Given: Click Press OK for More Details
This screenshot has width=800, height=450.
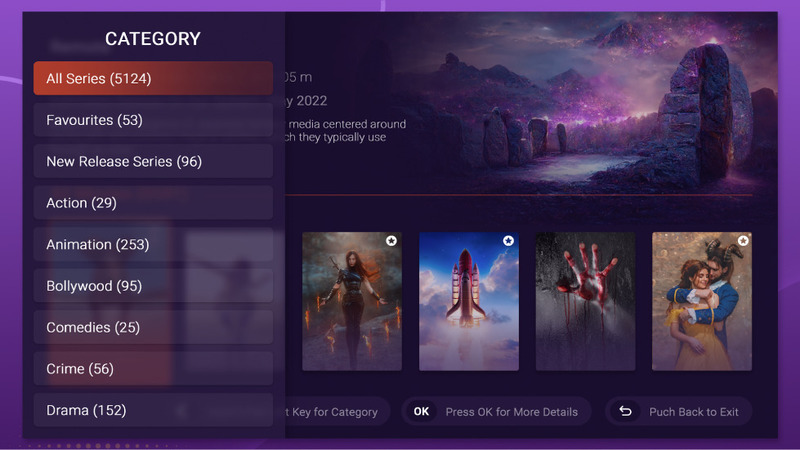Looking at the screenshot, I should click(x=512, y=412).
